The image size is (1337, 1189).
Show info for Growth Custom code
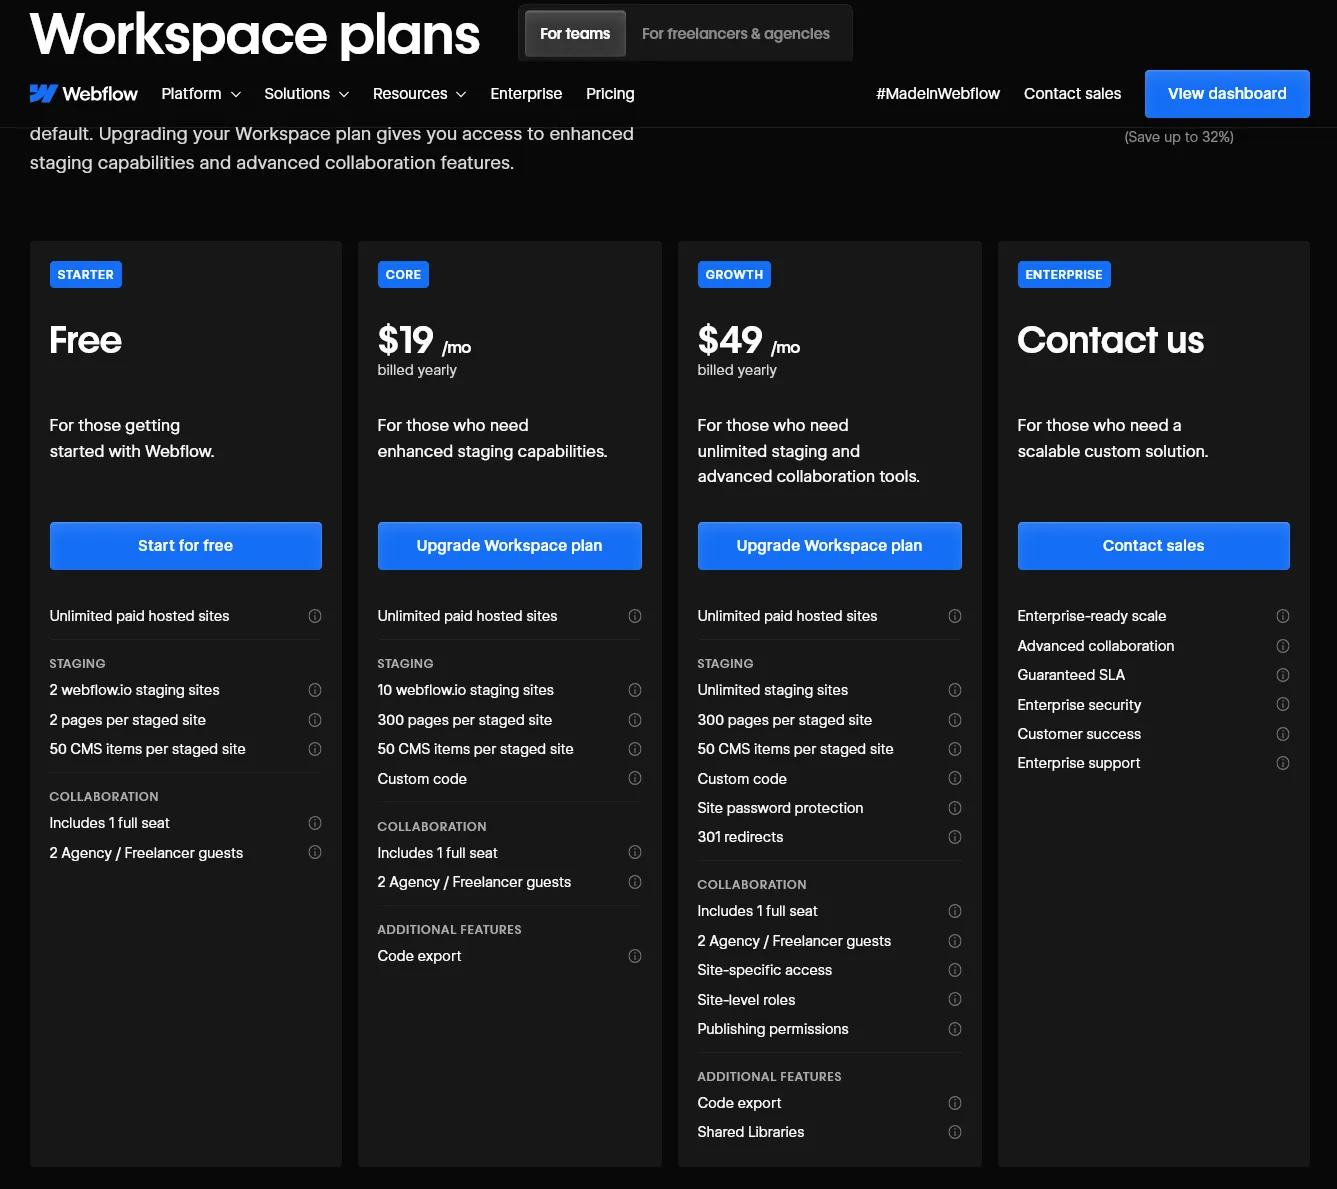[955, 778]
